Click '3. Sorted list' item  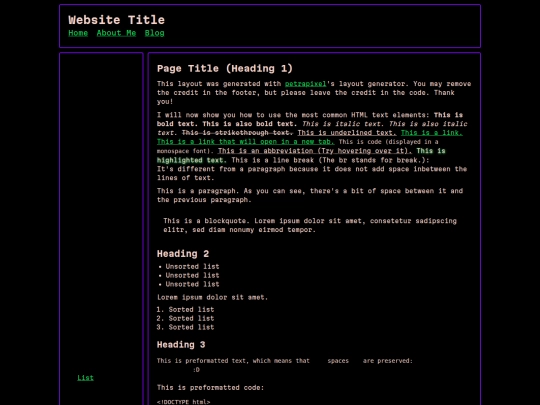[x=185, y=328]
